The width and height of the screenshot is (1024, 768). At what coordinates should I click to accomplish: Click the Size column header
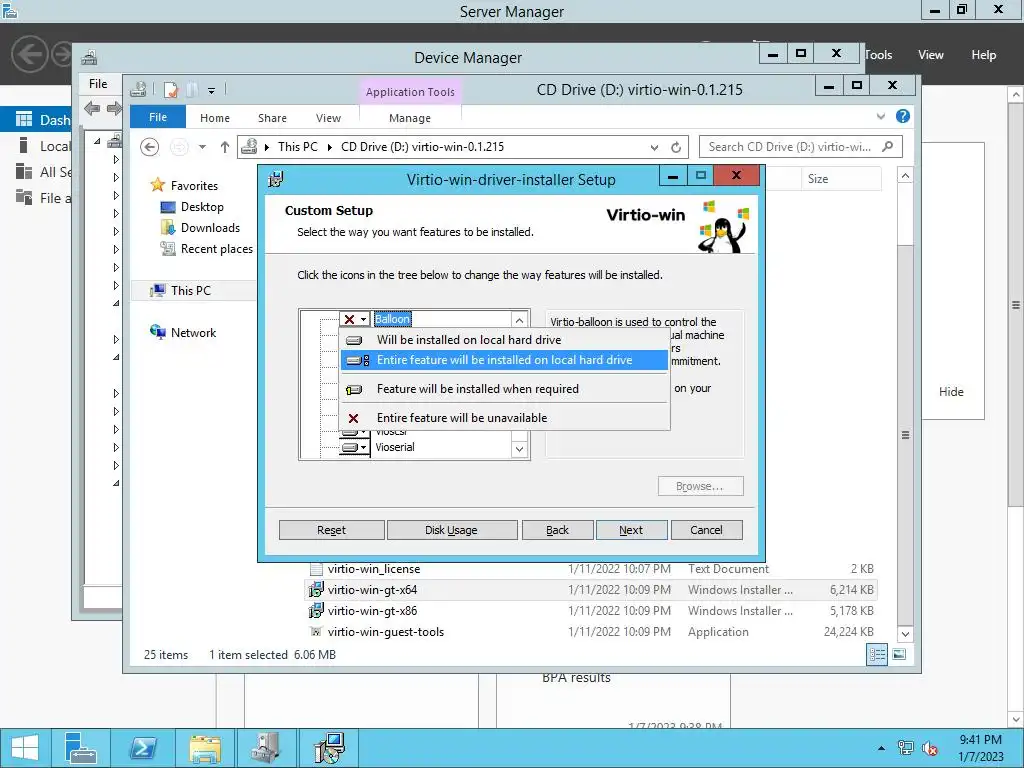coord(841,179)
